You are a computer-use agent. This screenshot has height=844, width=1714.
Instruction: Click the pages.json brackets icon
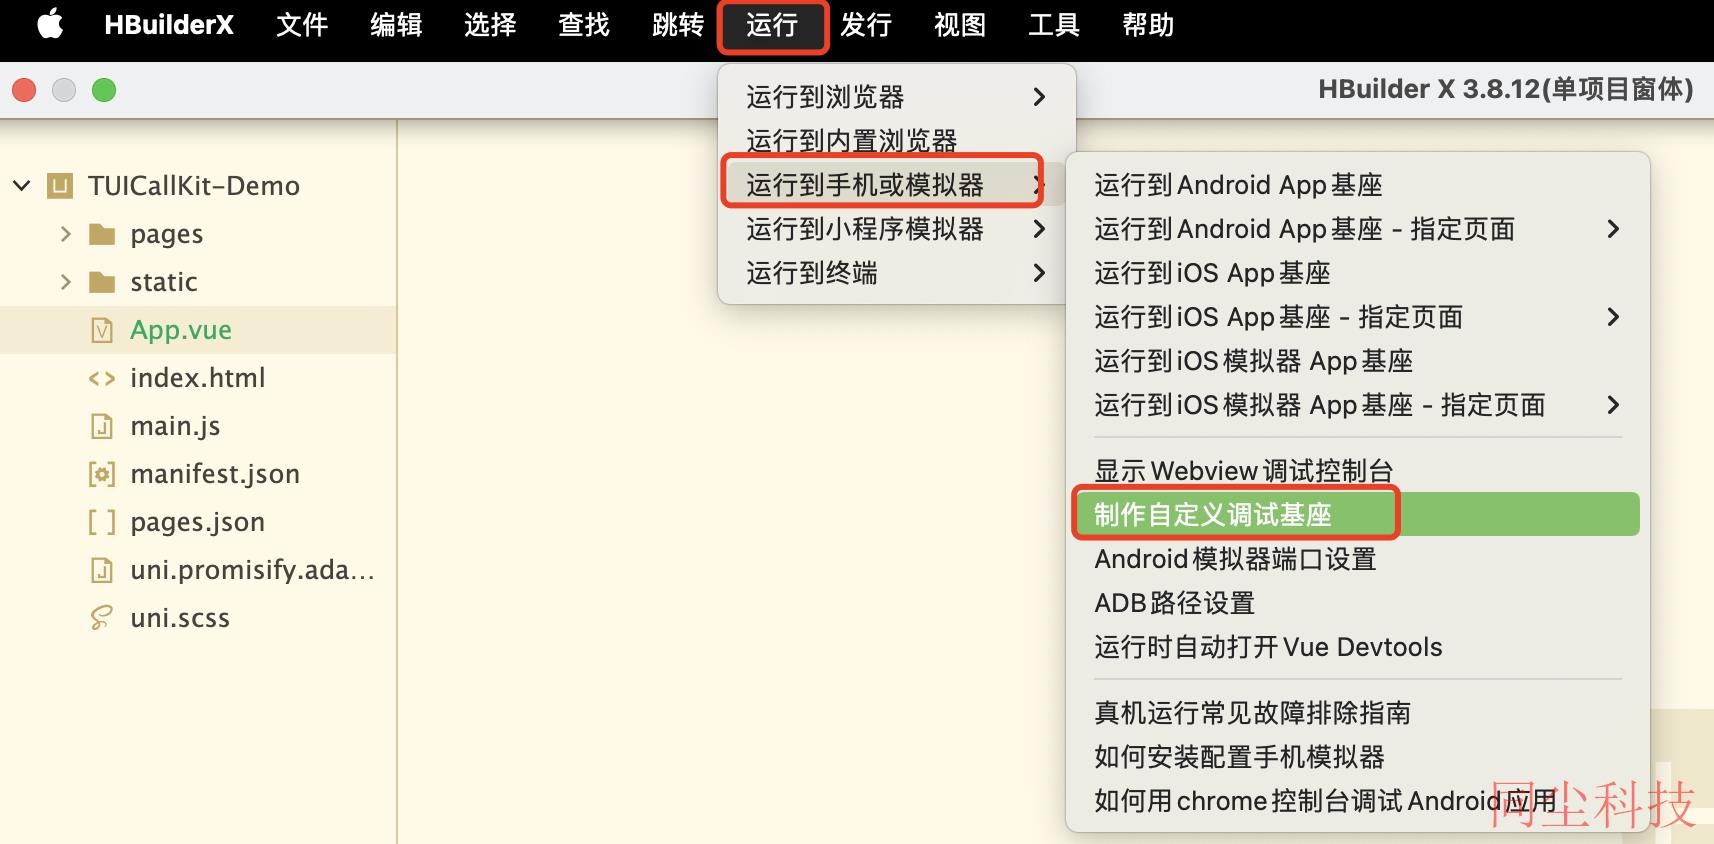tap(102, 522)
